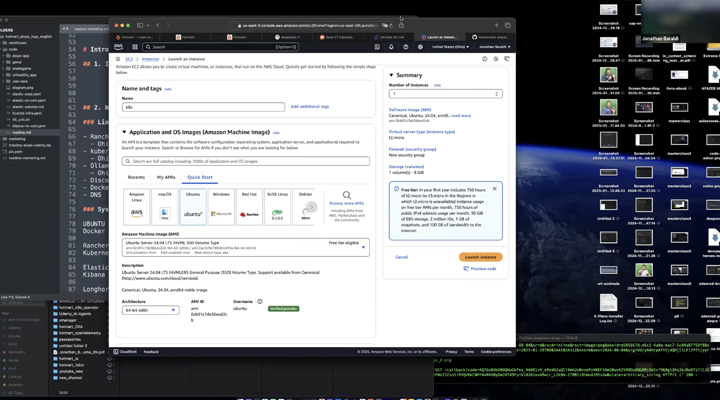Click the Preview code link
Image resolution: width=720 pixels, height=400 pixels.
click(480, 269)
